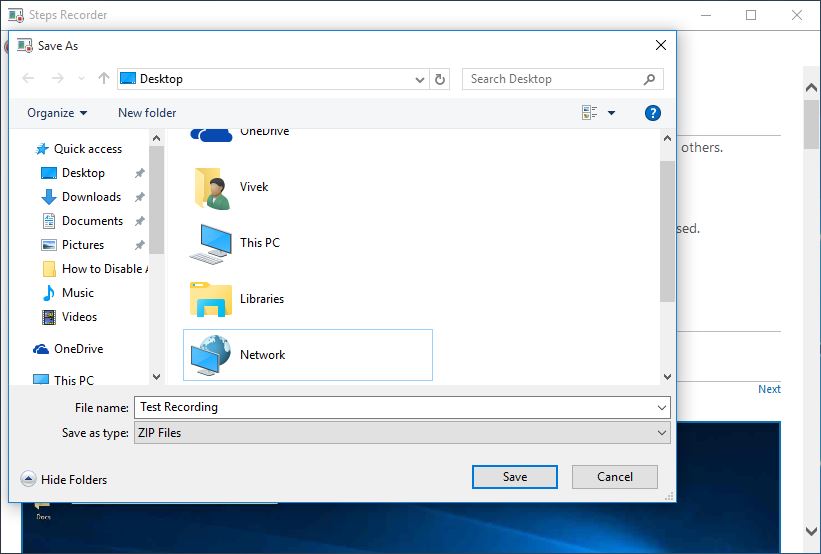Click Next link in Steps Recorder
This screenshot has width=821, height=554.
pyautogui.click(x=769, y=389)
